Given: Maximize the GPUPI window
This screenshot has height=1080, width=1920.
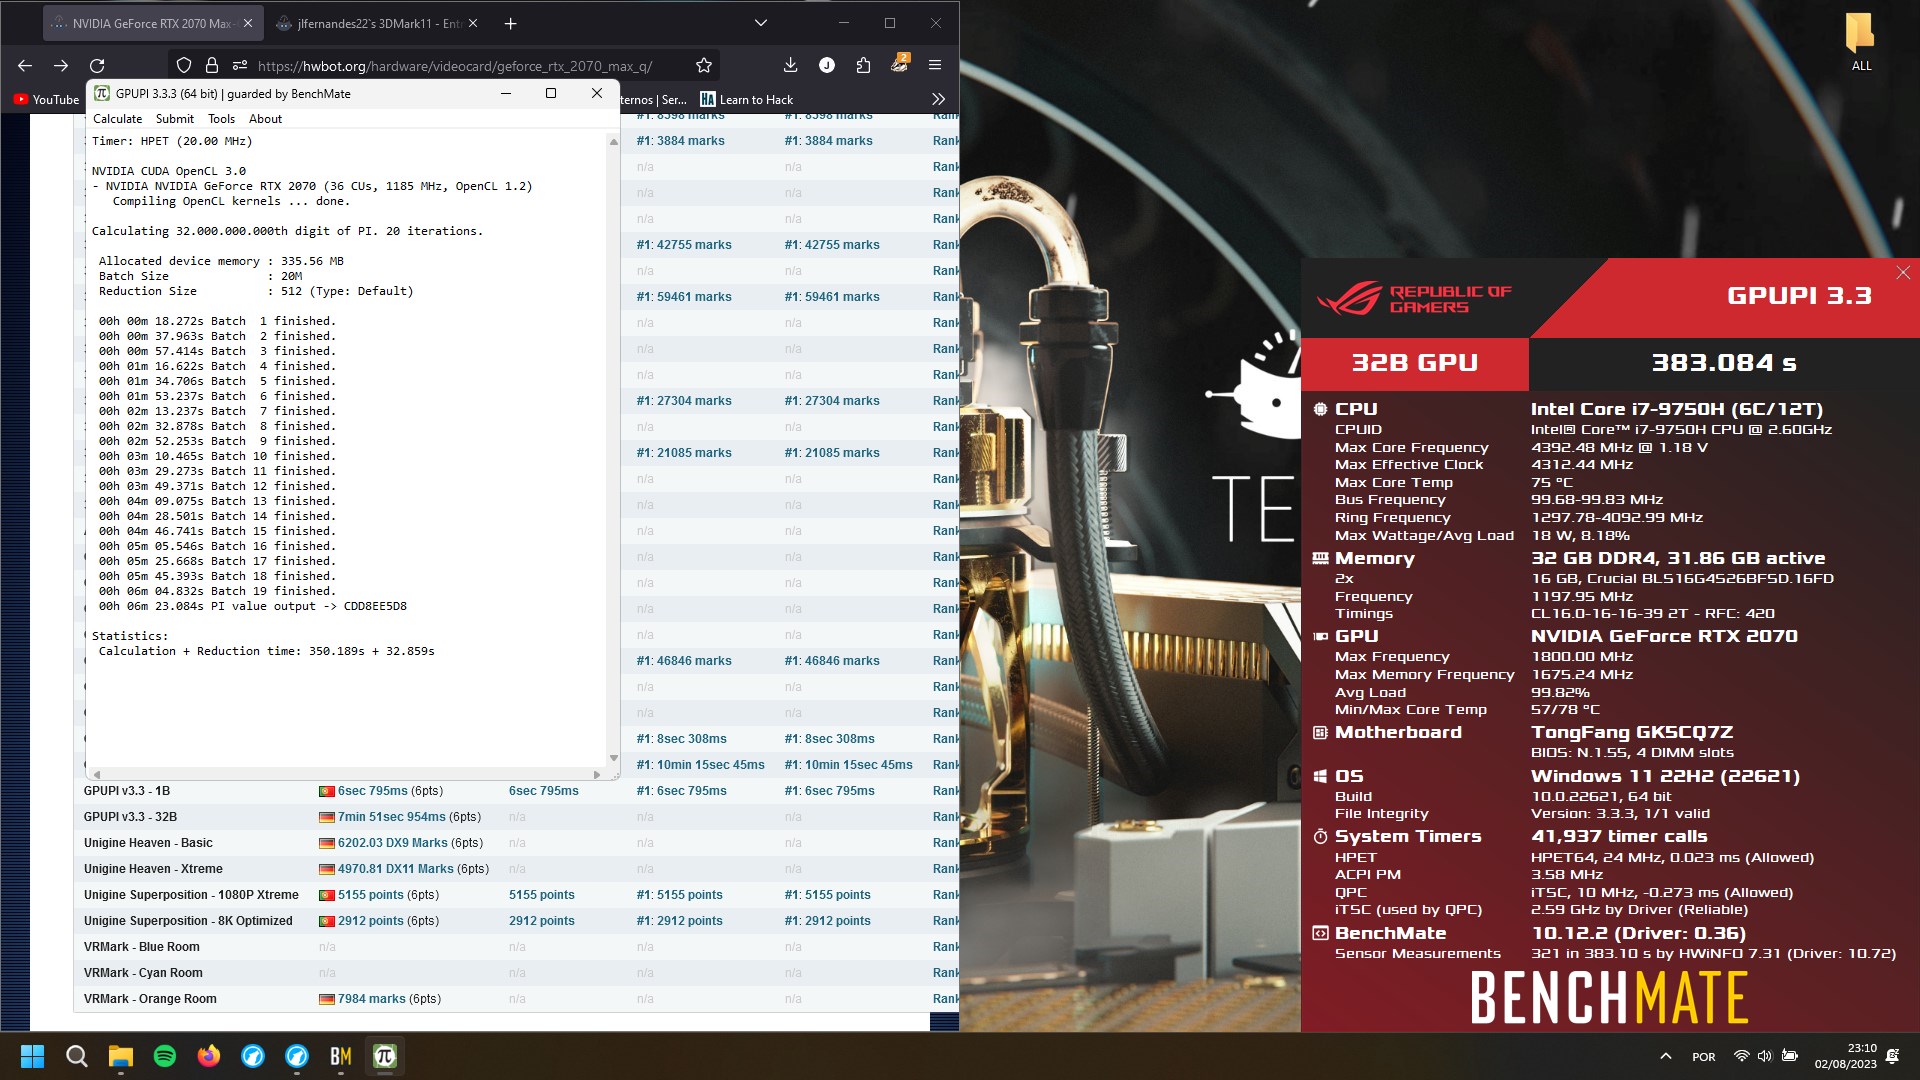Looking at the screenshot, I should 551,93.
